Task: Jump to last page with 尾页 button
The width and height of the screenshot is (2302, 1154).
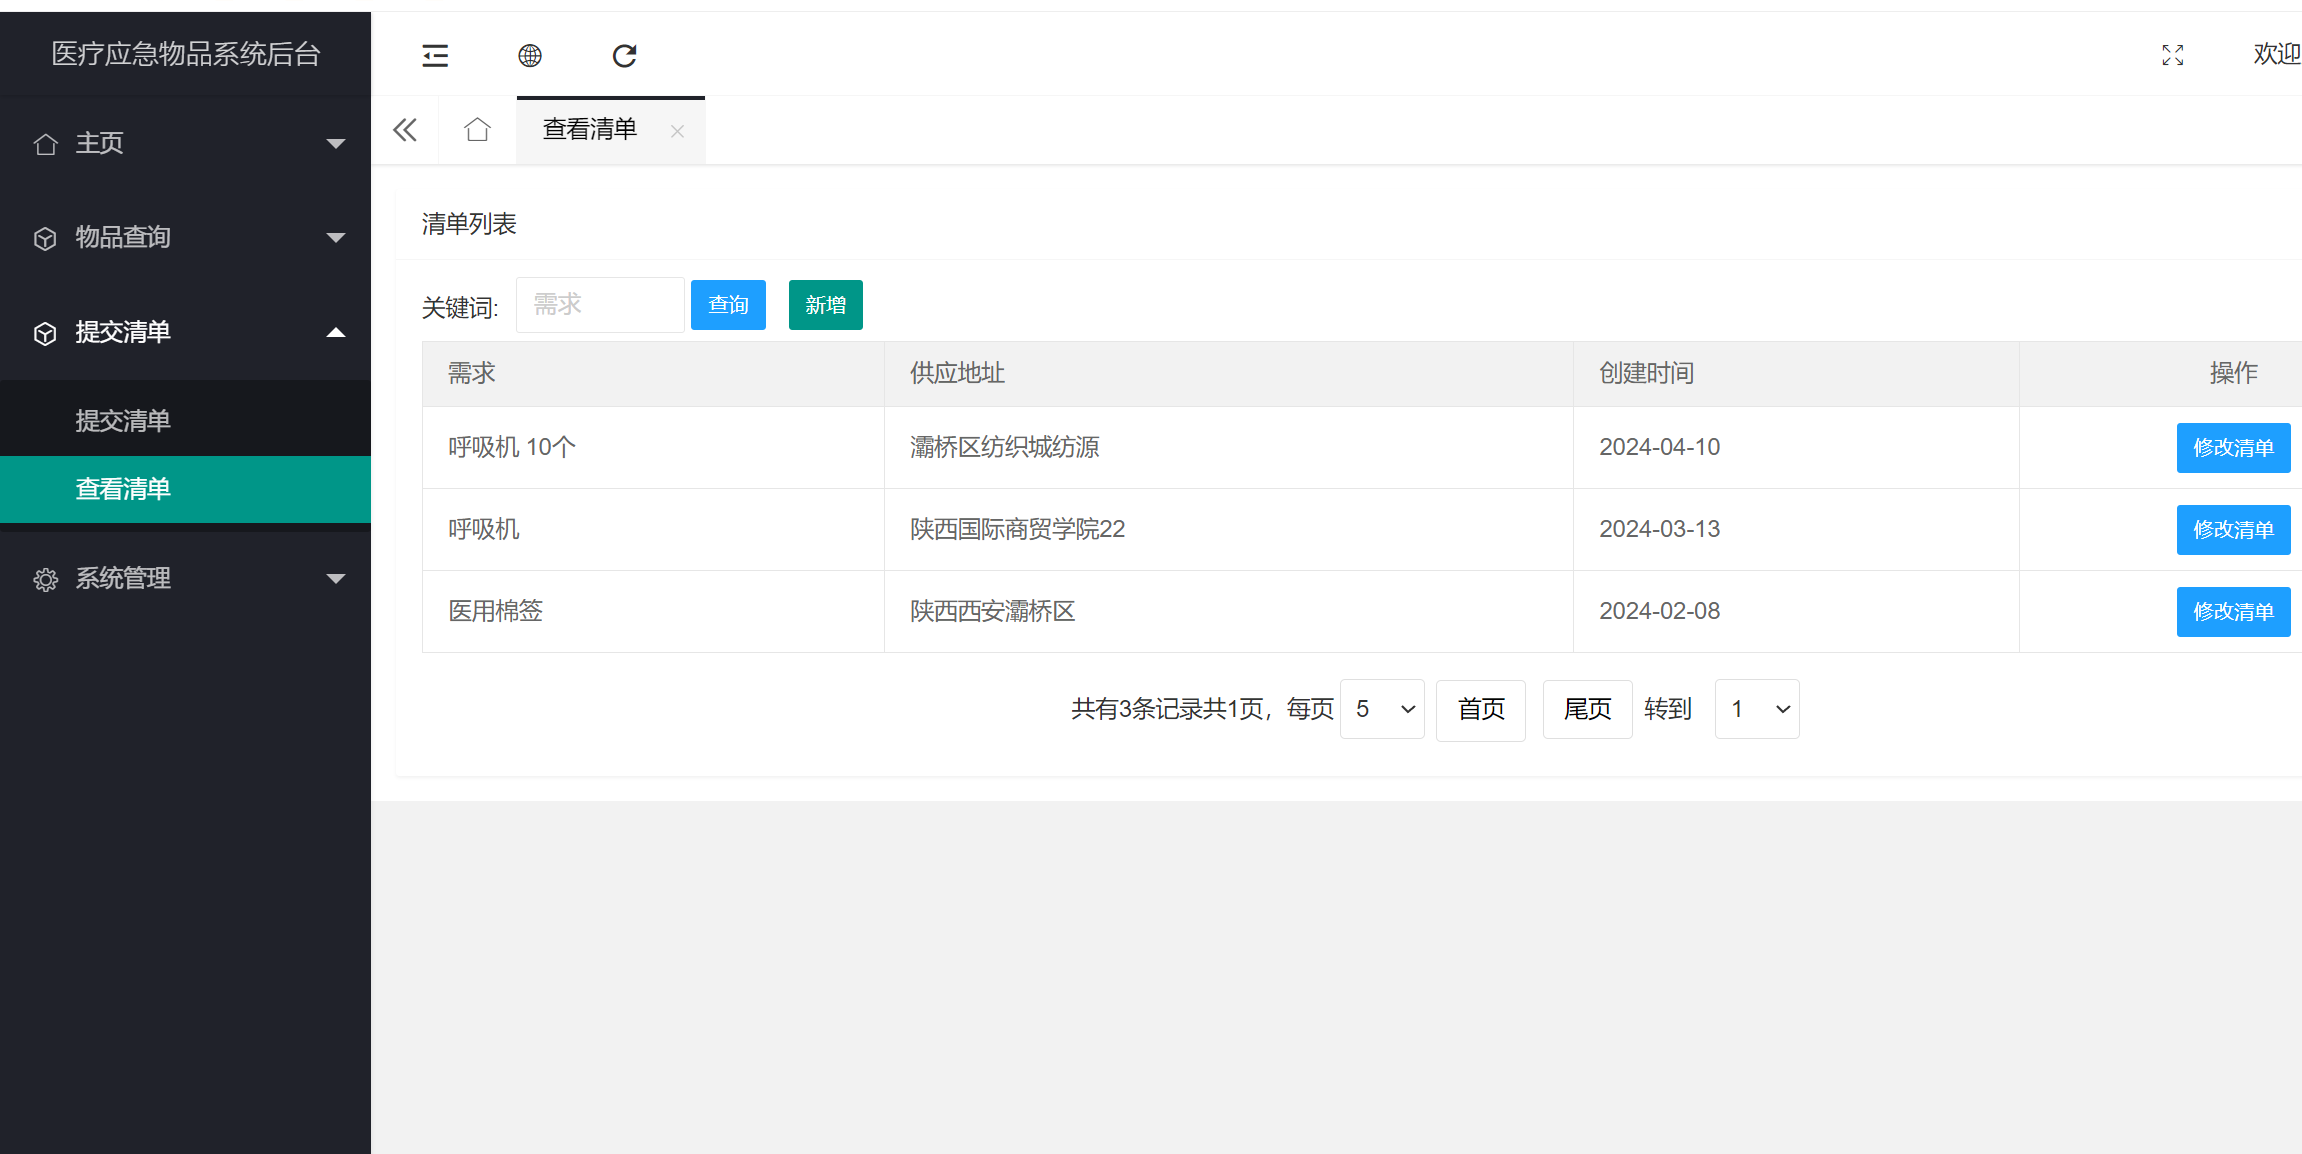Action: tap(1587, 709)
